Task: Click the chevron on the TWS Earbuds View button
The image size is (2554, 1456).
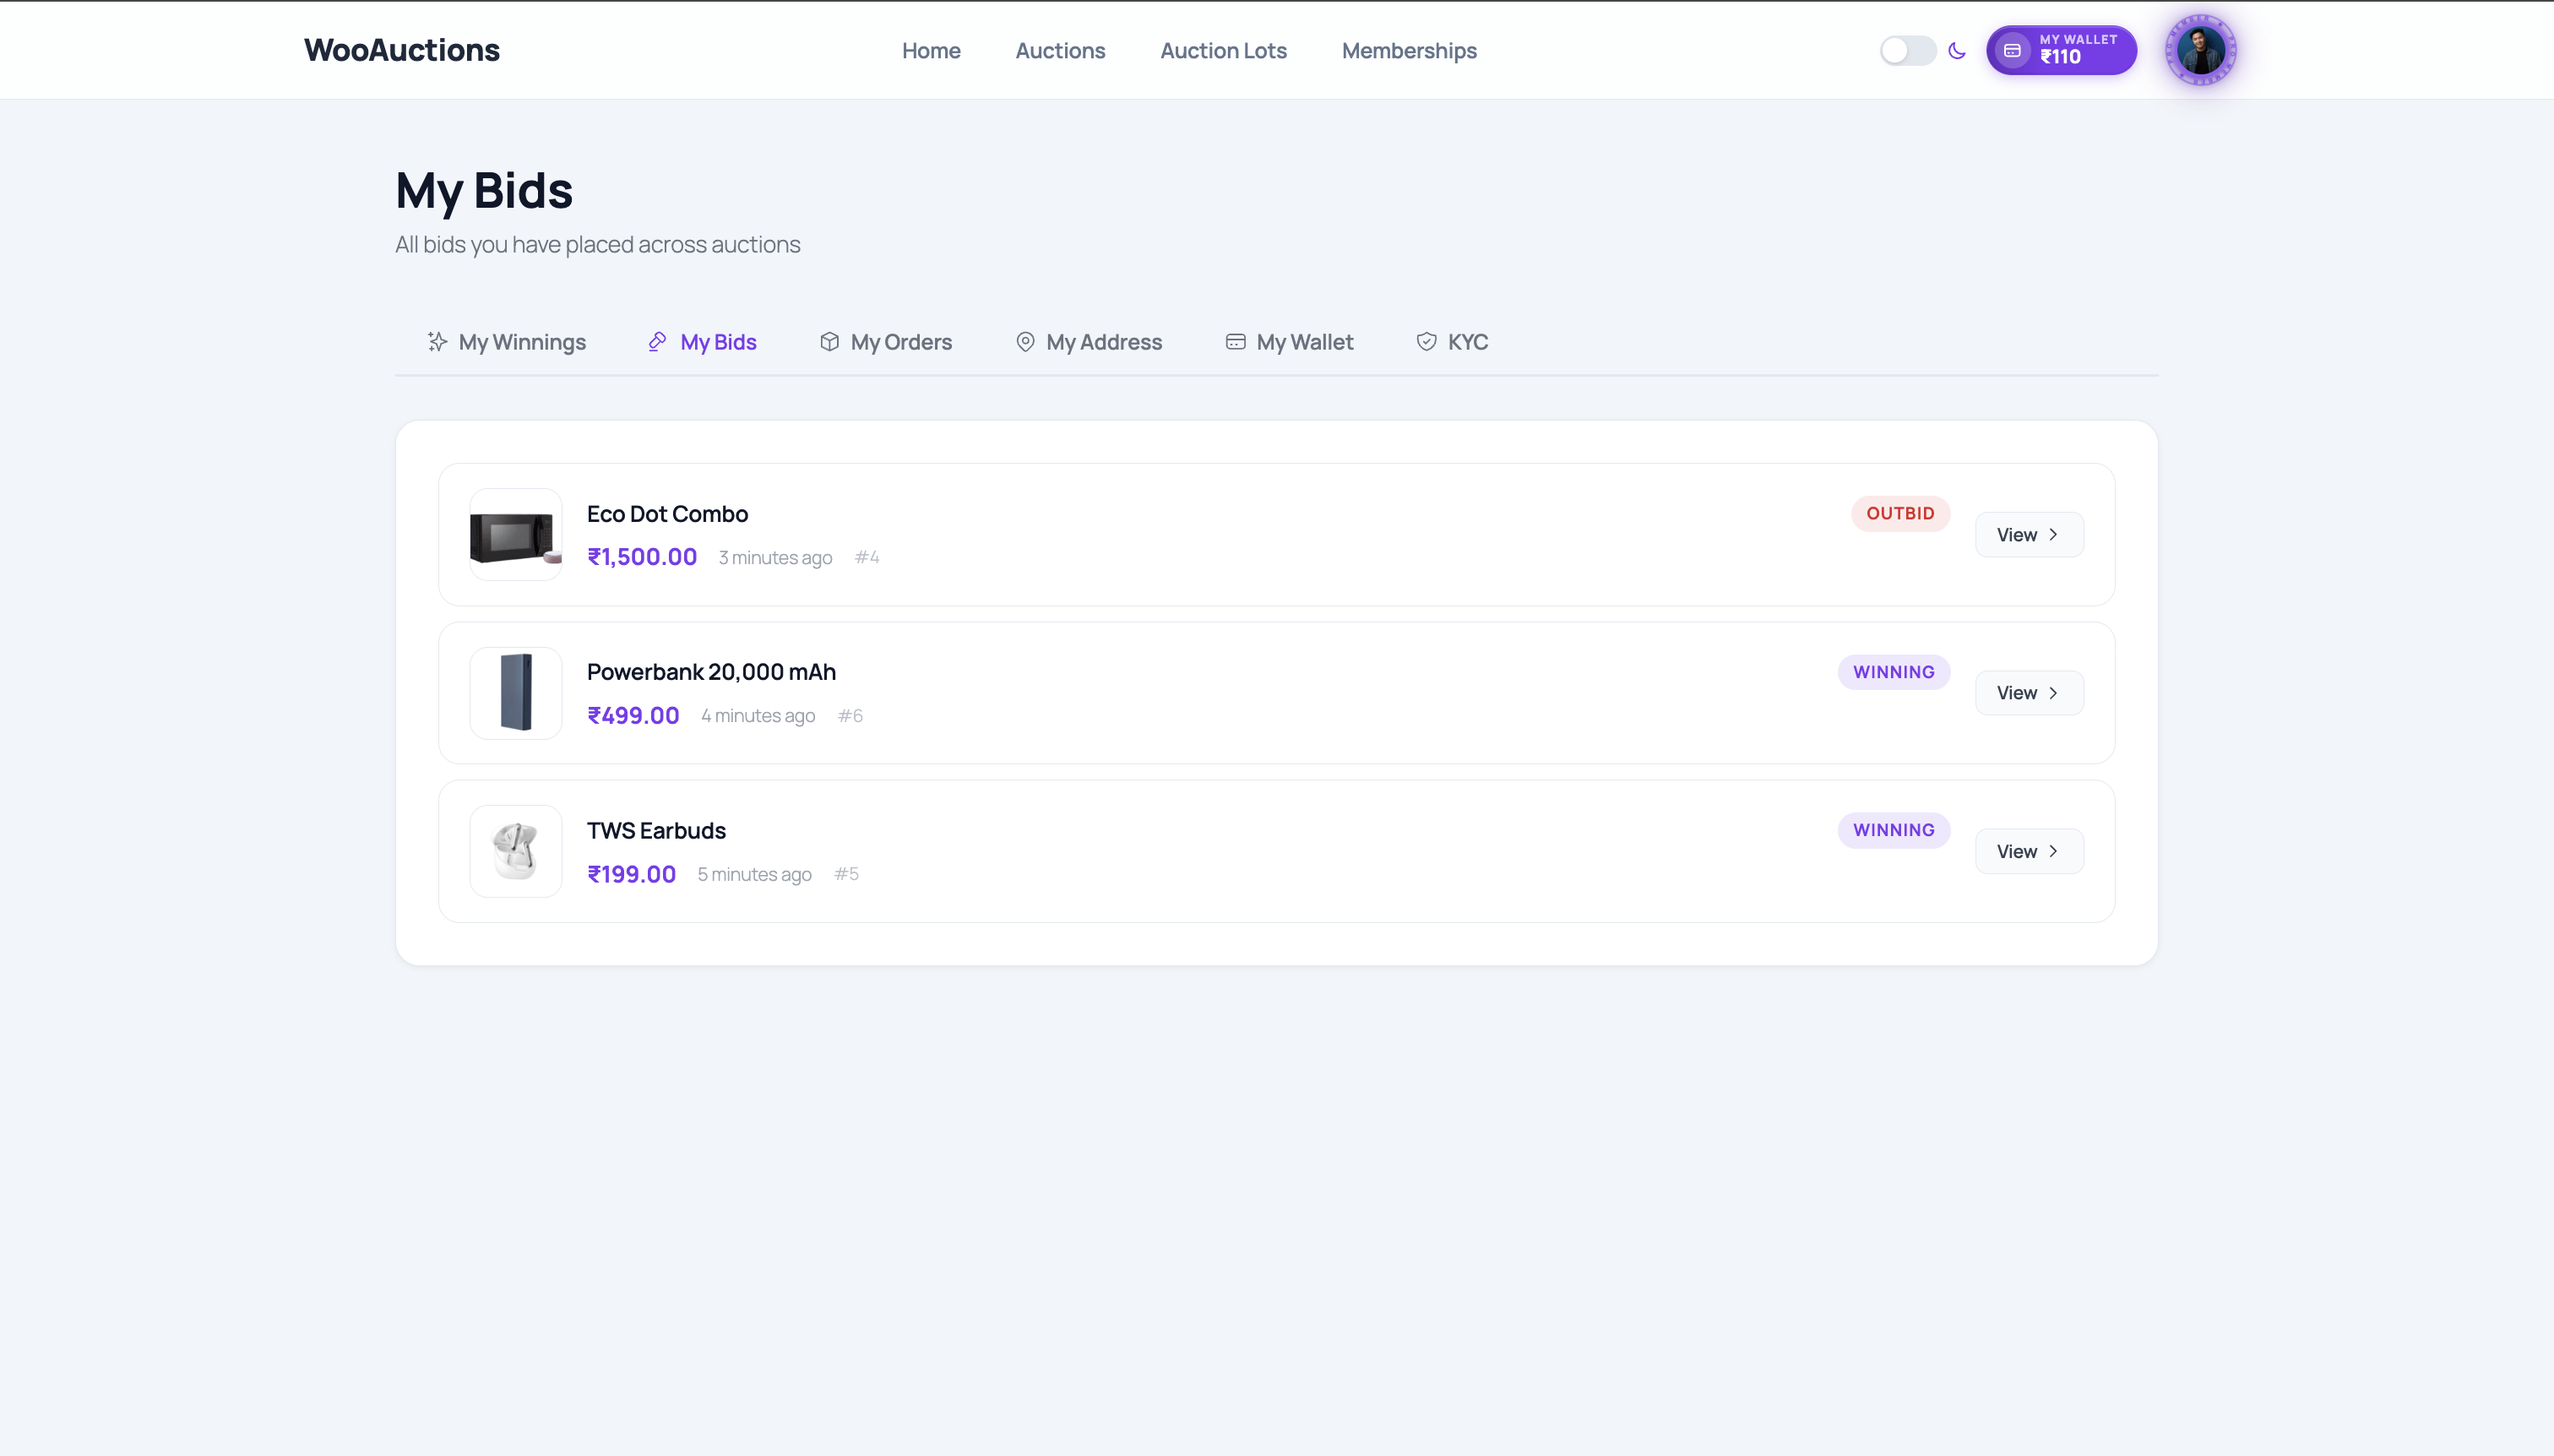Action: coord(2053,850)
